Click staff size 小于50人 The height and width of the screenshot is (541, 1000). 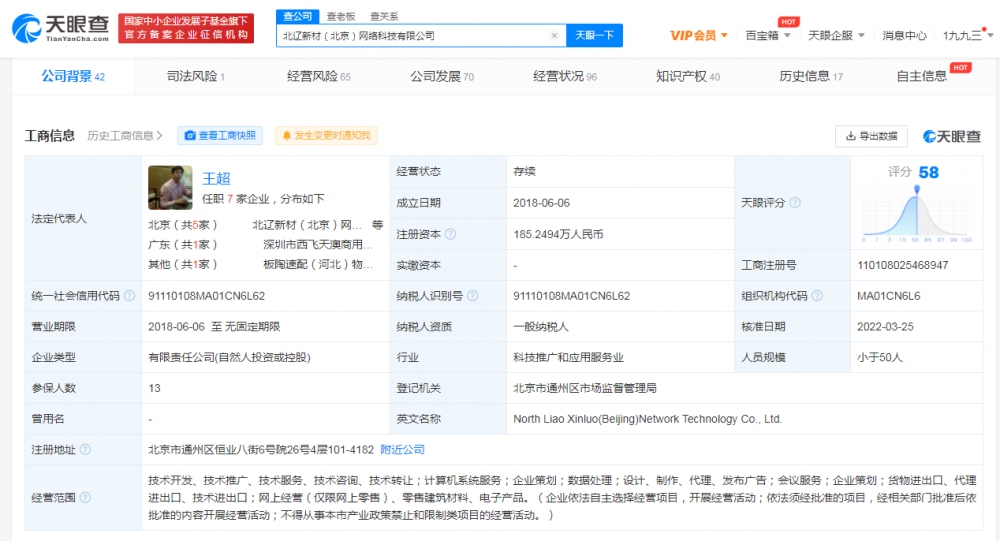click(x=879, y=357)
